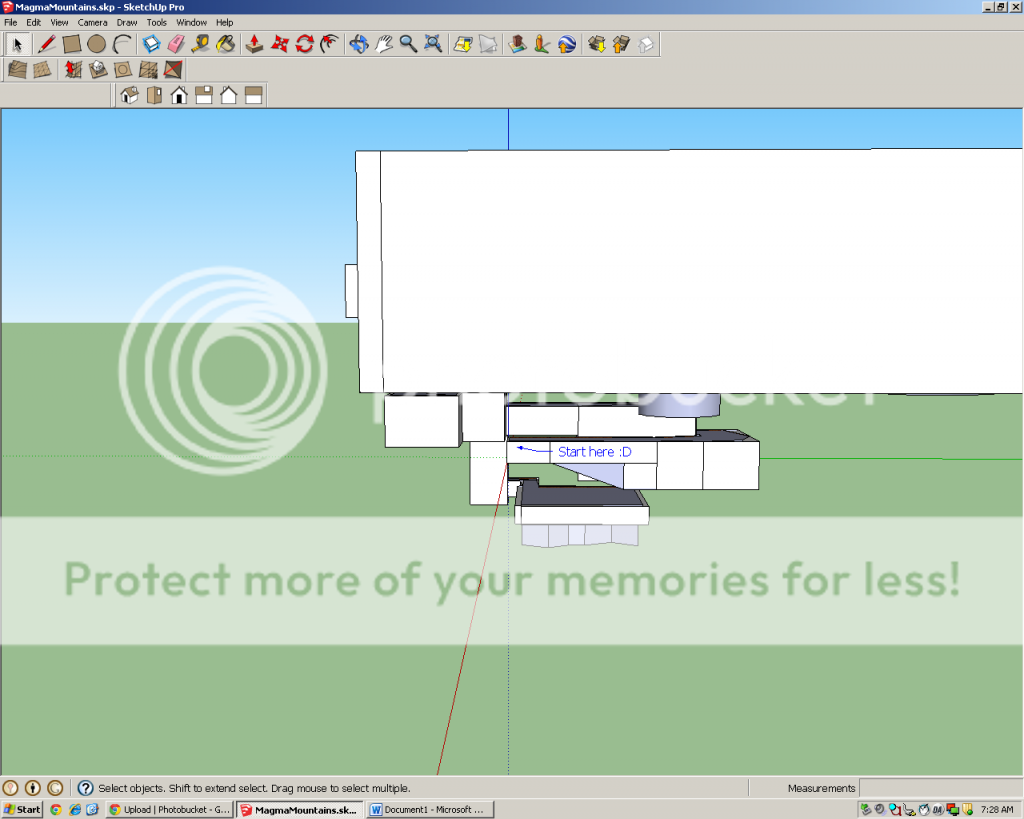Switch to the Iso view

click(x=129, y=95)
